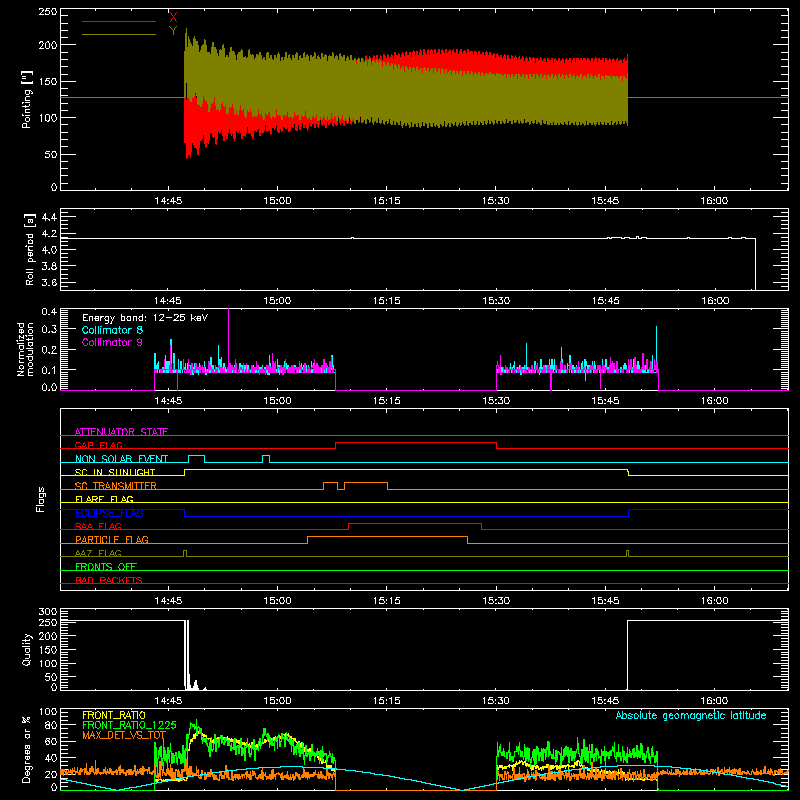This screenshot has width=800, height=800.
Task: Click the 0.1 tick on modulation axis
Action: [49, 370]
